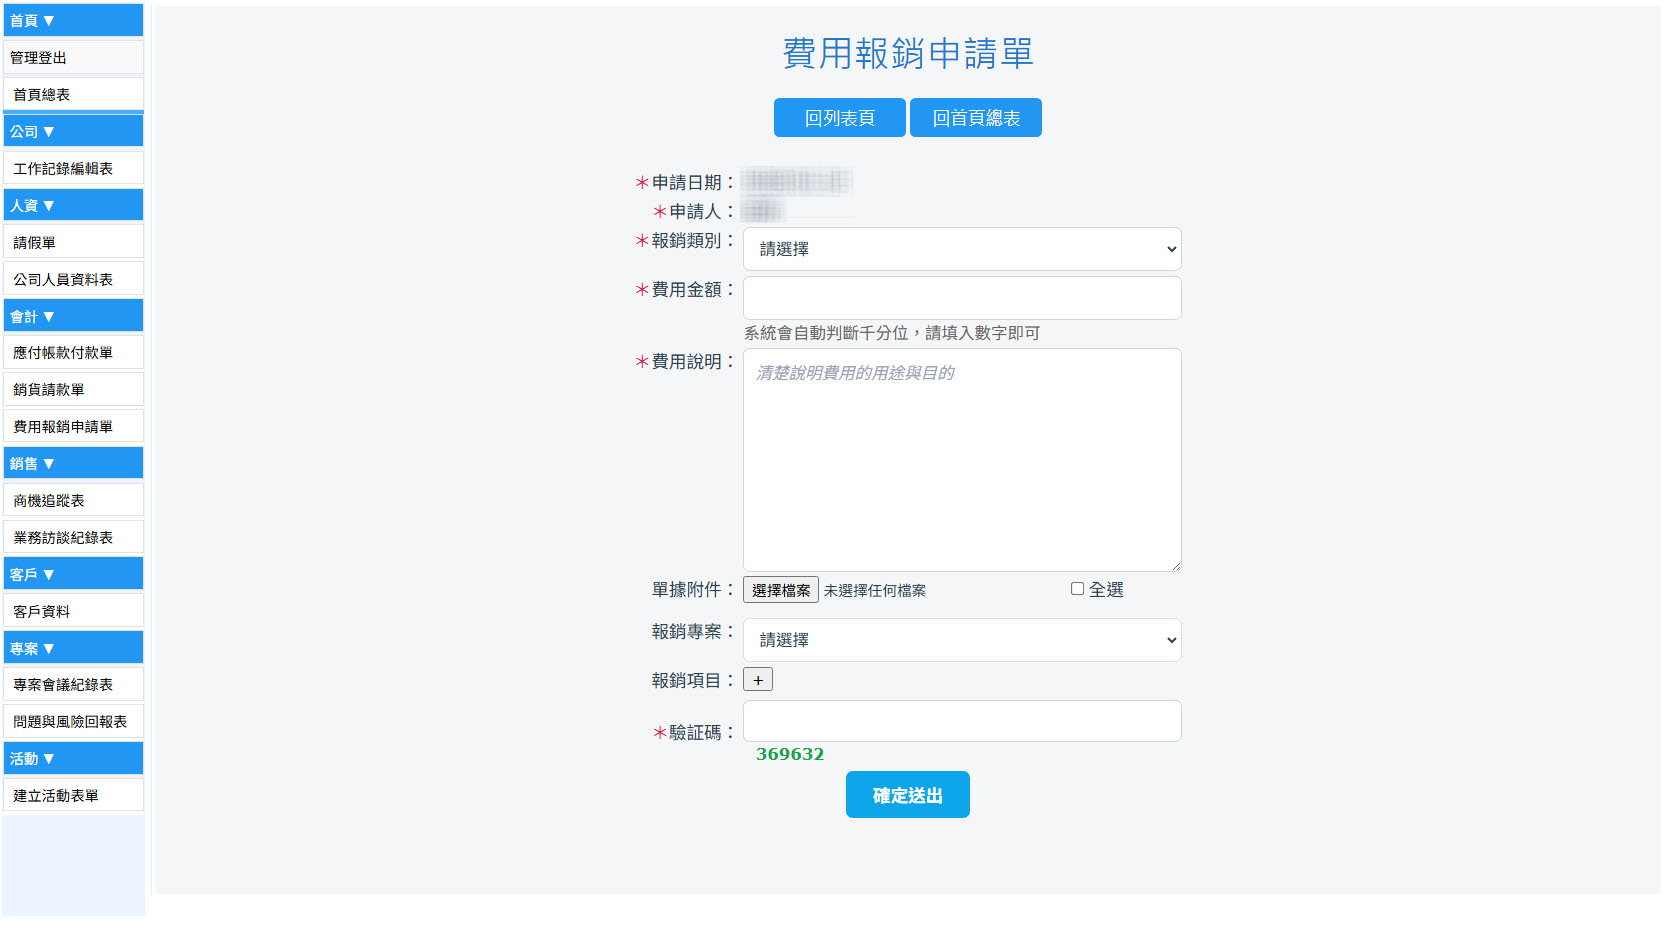
Task: Click the plus button to add 報銷項目
Action: tap(758, 680)
